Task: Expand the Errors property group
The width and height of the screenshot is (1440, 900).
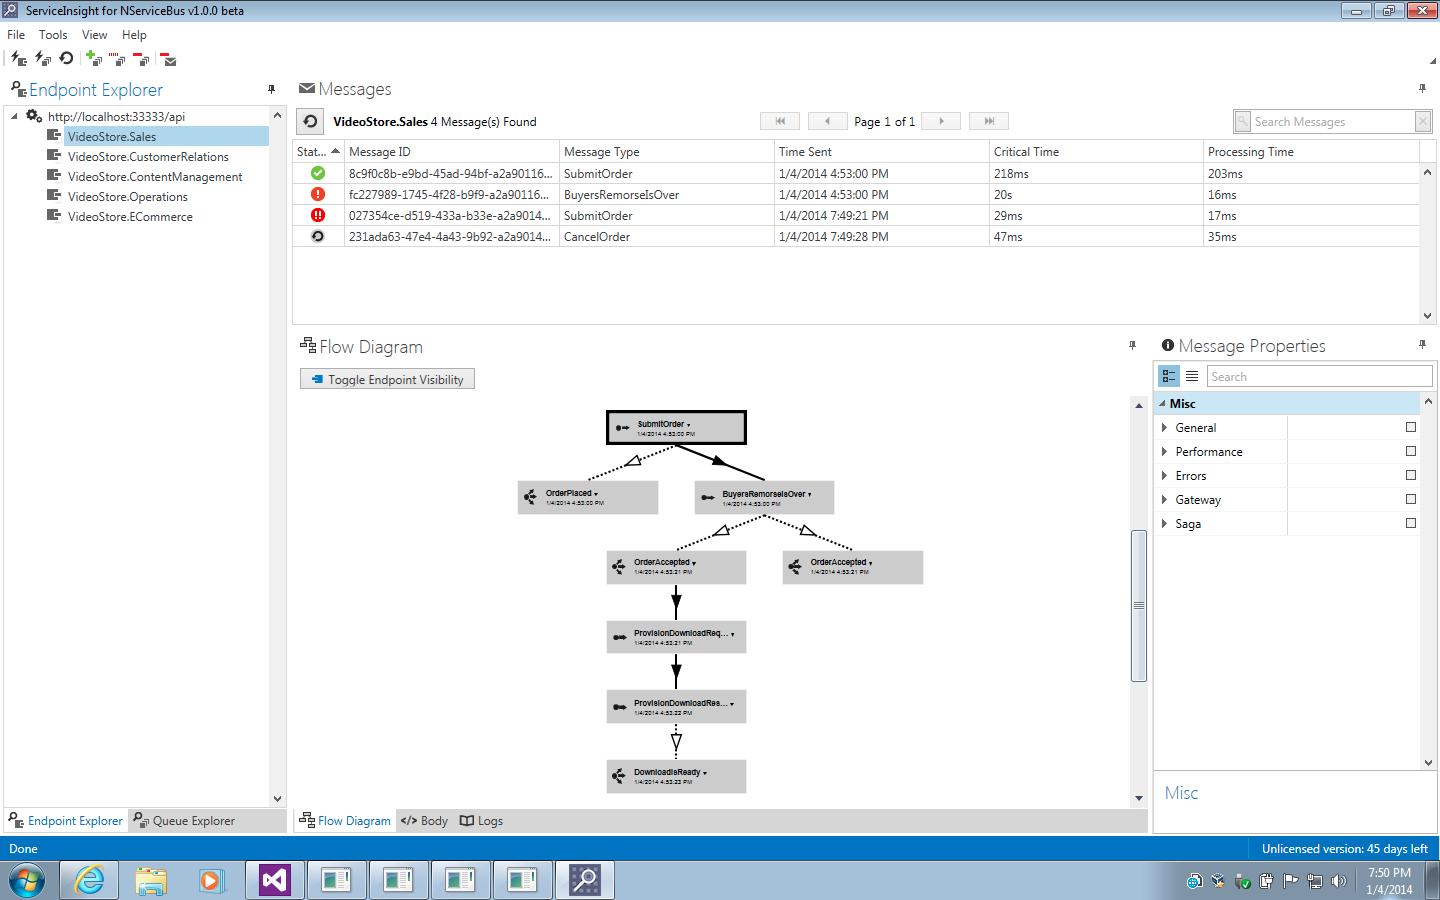Action: pos(1164,475)
